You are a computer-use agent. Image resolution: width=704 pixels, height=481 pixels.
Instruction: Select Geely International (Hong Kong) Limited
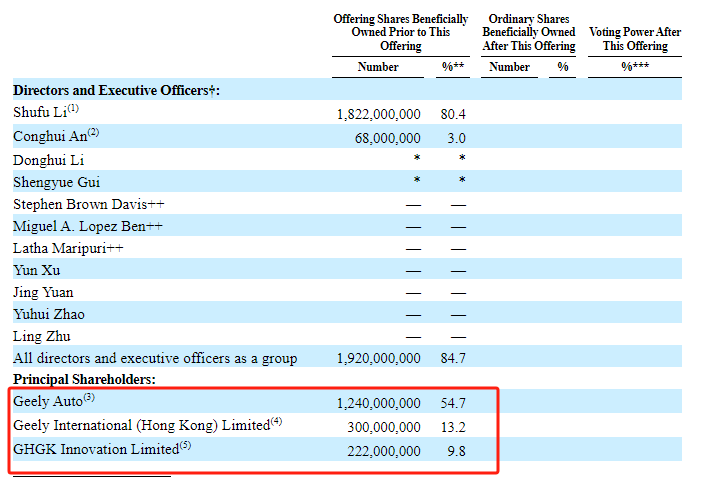pos(140,425)
